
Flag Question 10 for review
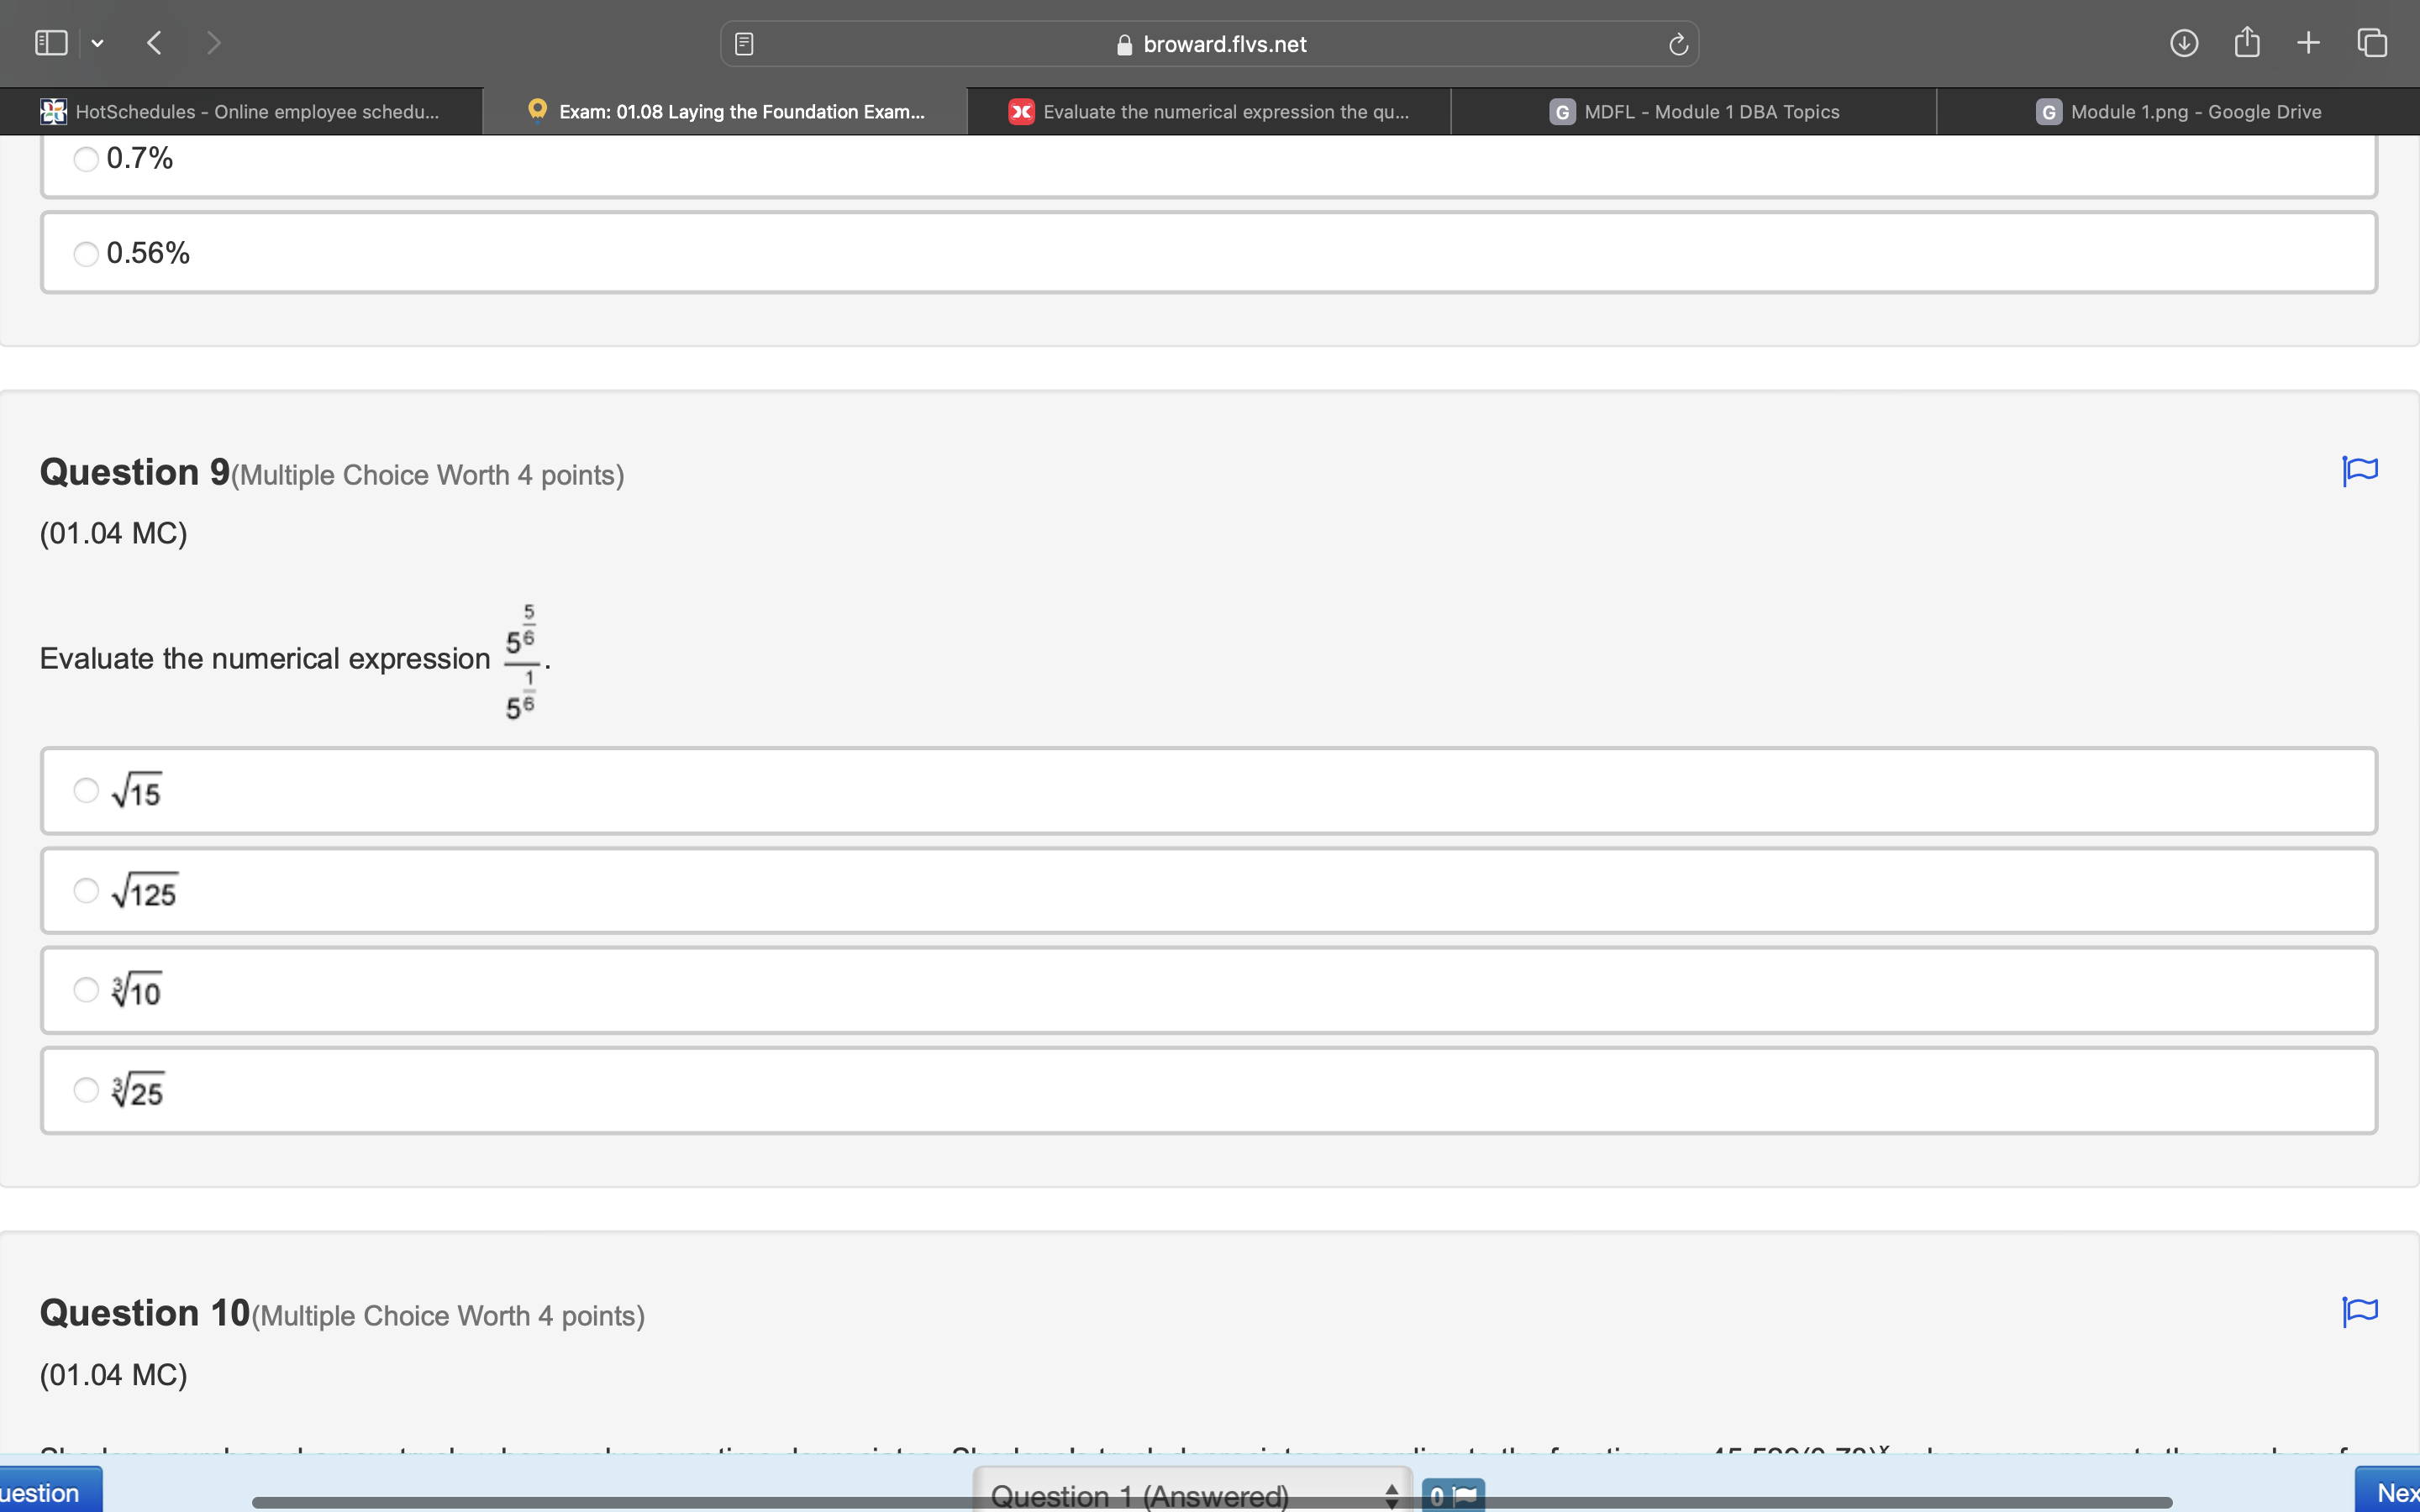[2360, 1311]
